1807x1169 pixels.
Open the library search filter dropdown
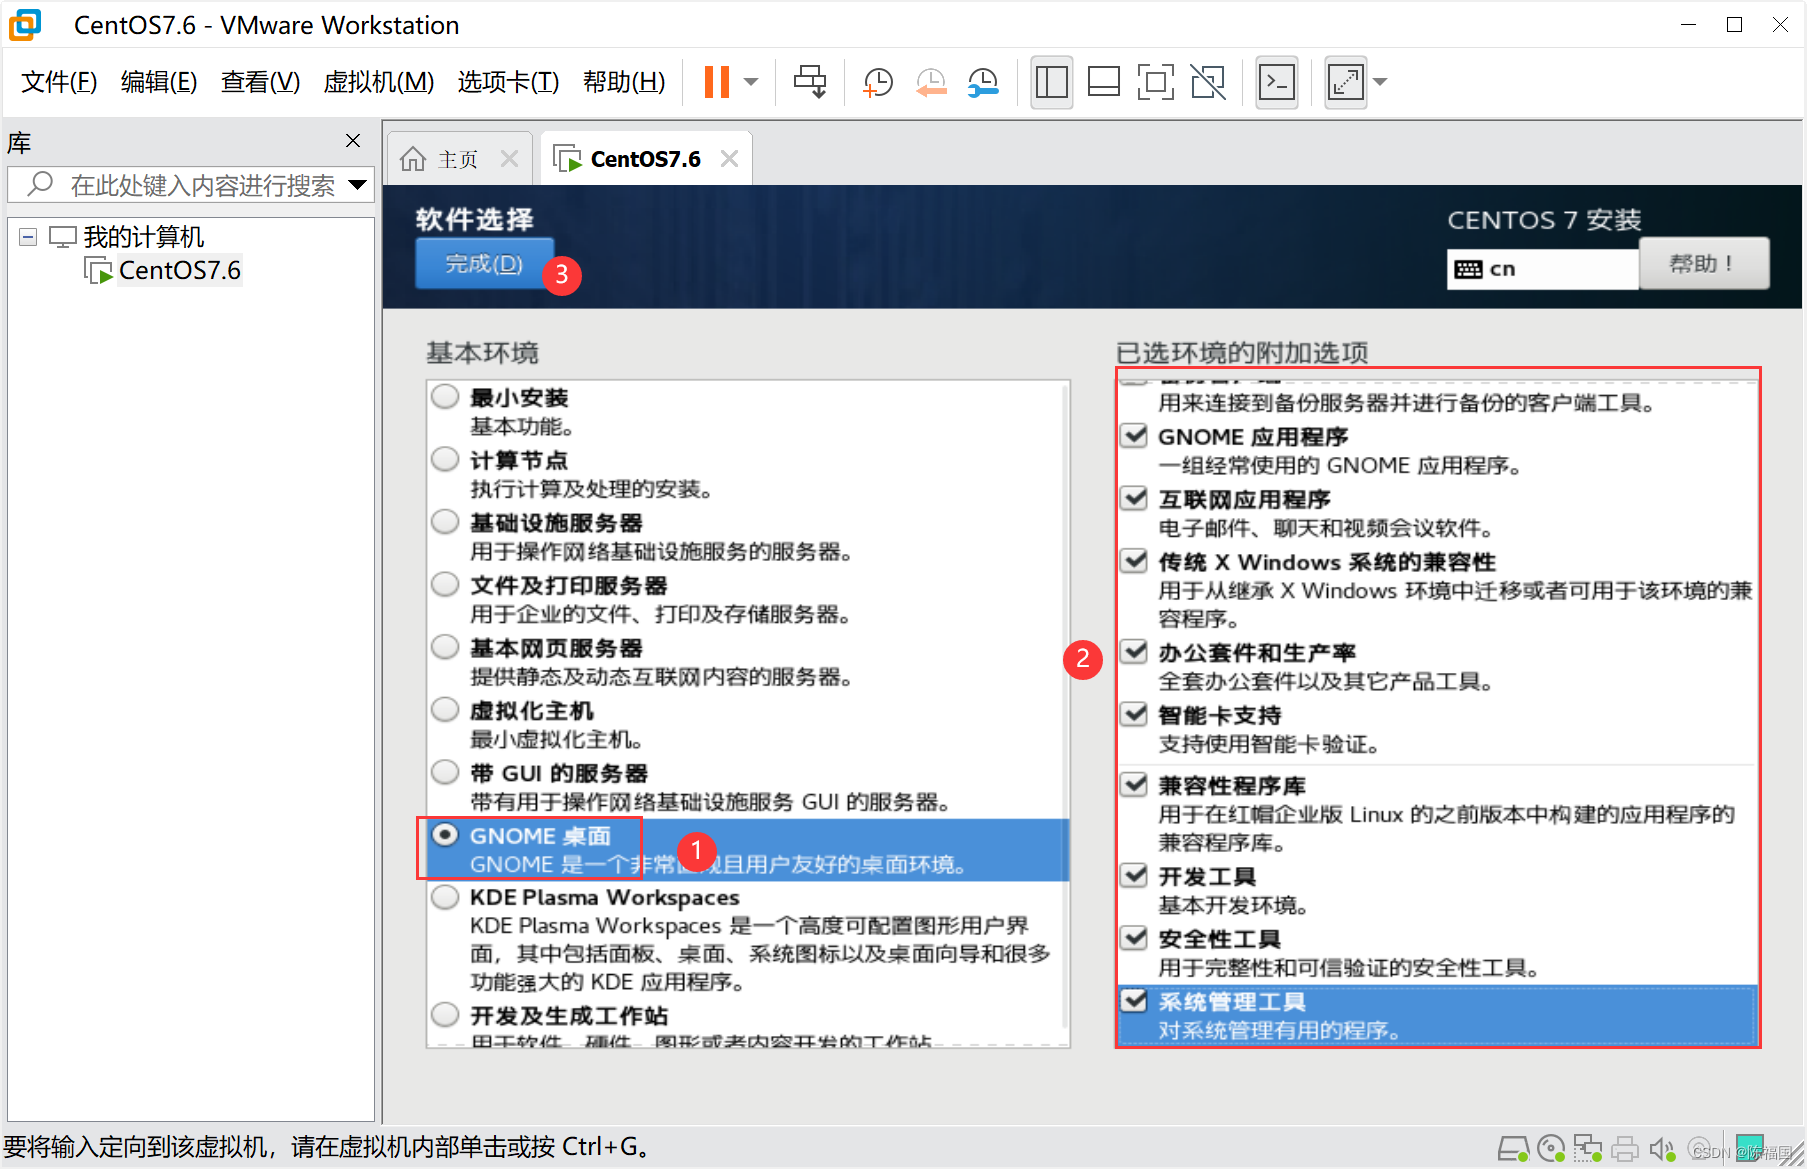358,185
